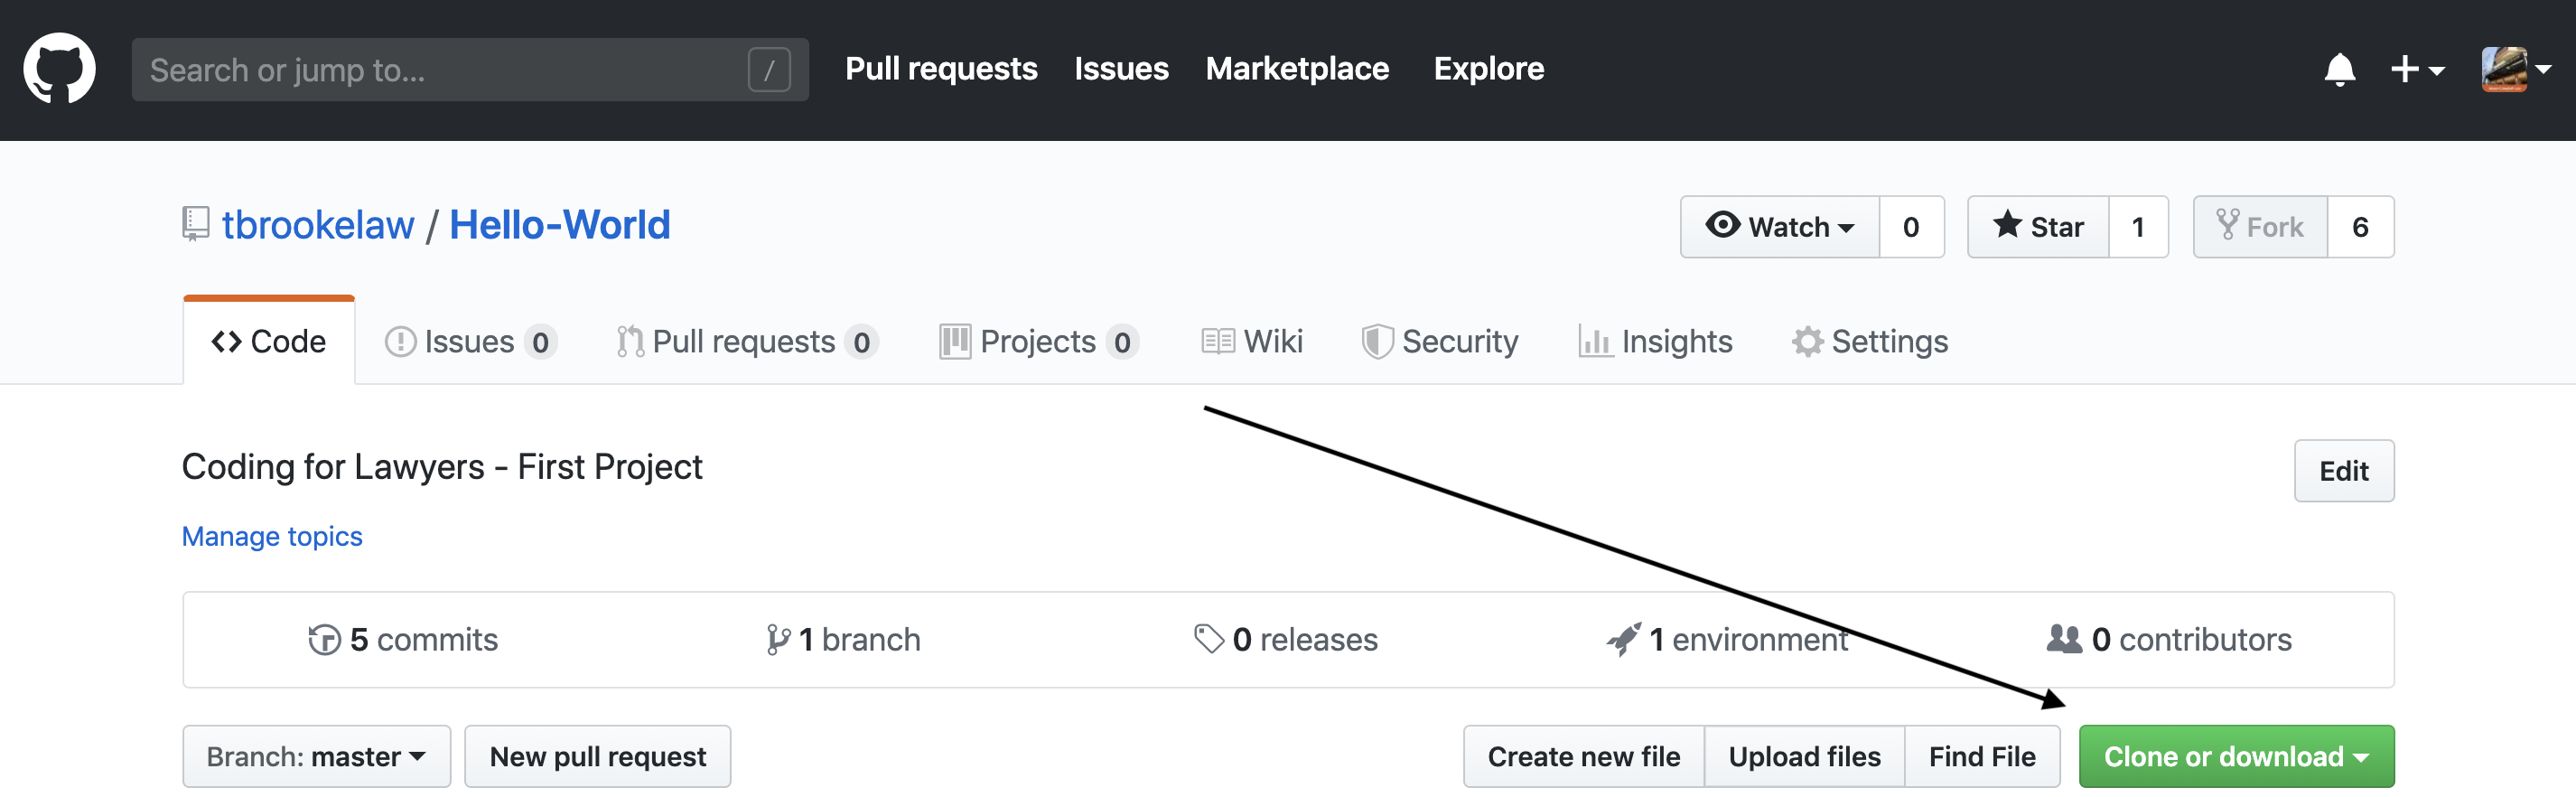
Task: Click the Fork icon glyph
Action: click(x=2227, y=224)
